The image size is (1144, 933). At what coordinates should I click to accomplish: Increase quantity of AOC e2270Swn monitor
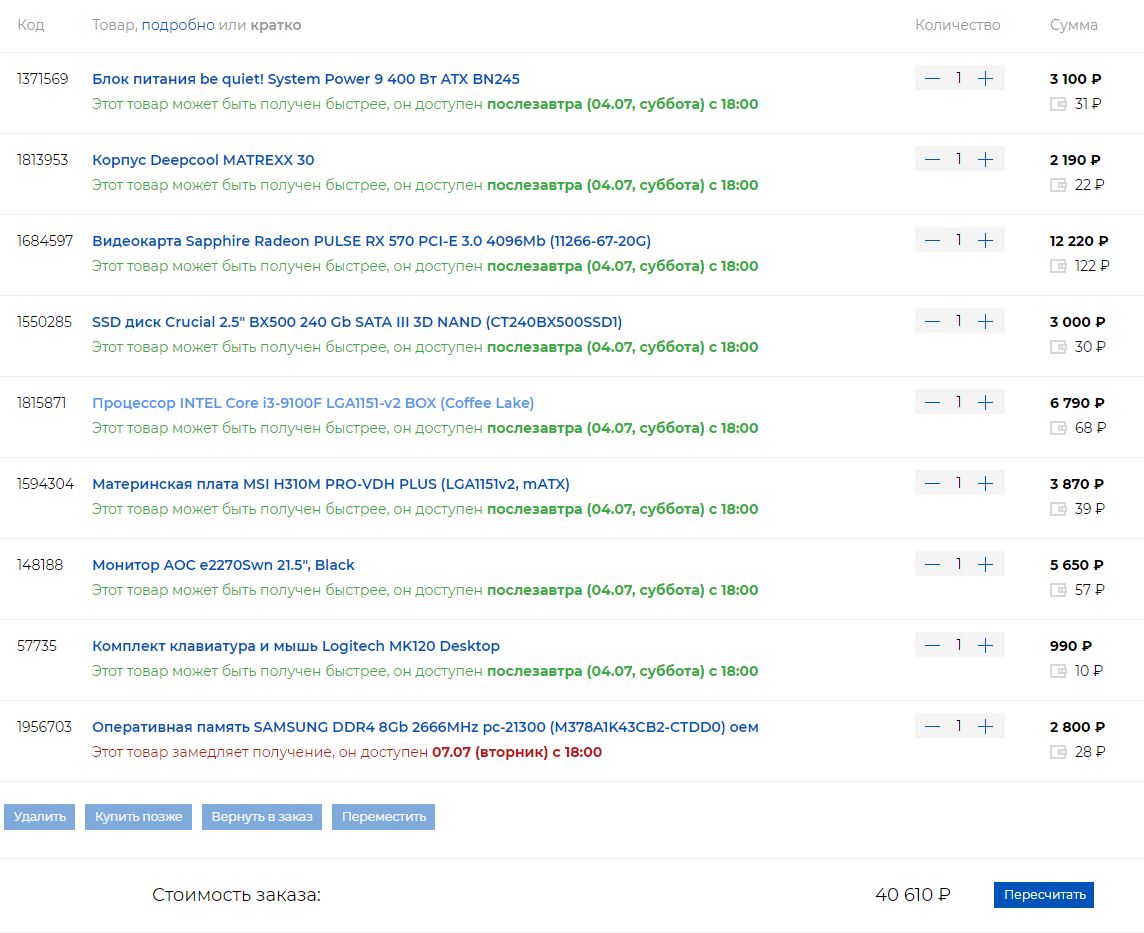click(x=985, y=564)
